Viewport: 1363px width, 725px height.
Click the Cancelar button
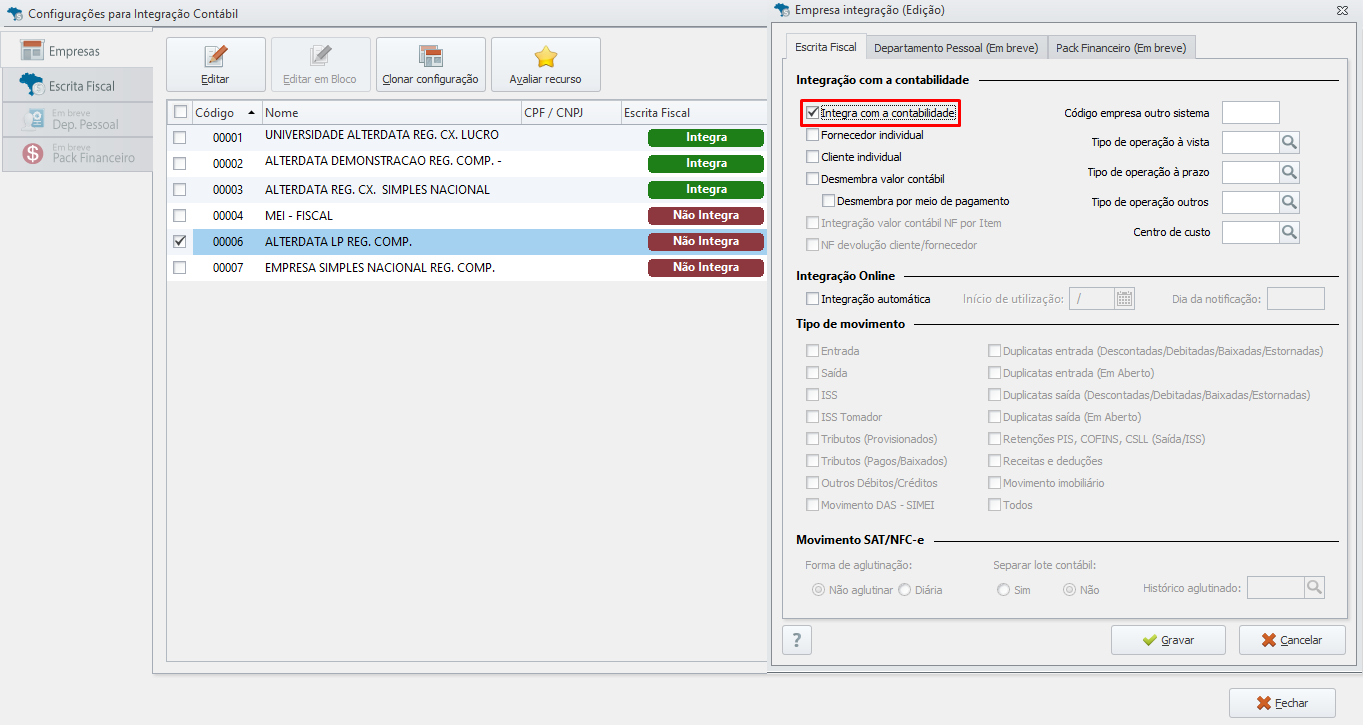tap(1292, 640)
